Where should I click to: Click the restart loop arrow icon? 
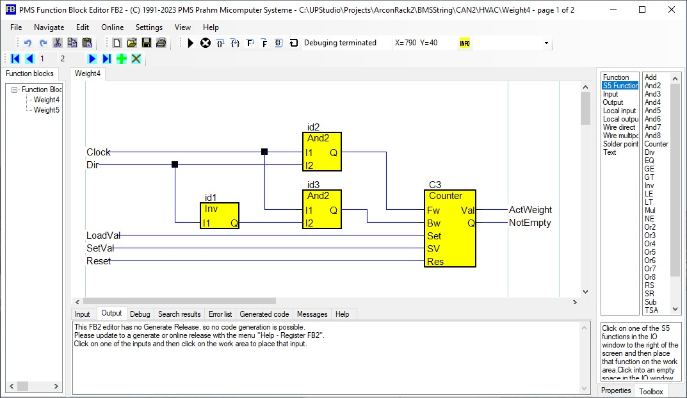(x=294, y=43)
